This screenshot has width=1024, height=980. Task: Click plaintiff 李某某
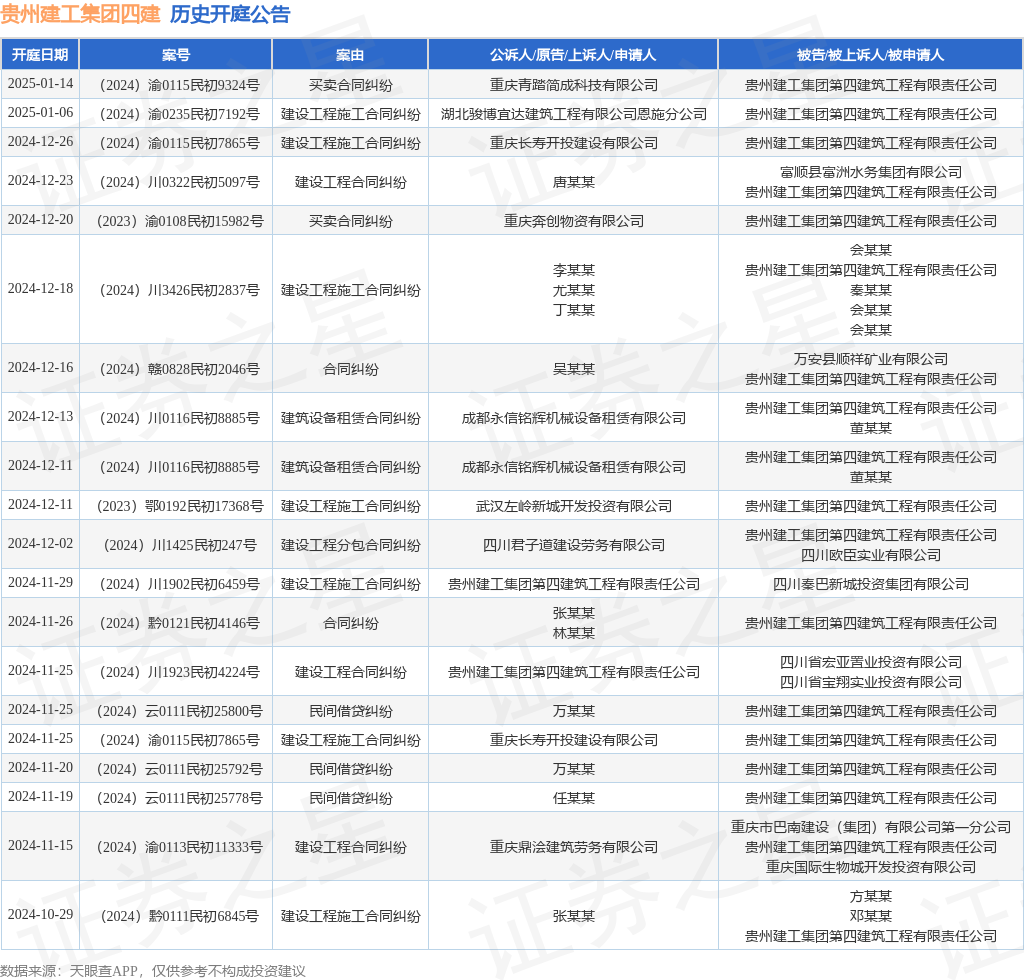click(573, 270)
